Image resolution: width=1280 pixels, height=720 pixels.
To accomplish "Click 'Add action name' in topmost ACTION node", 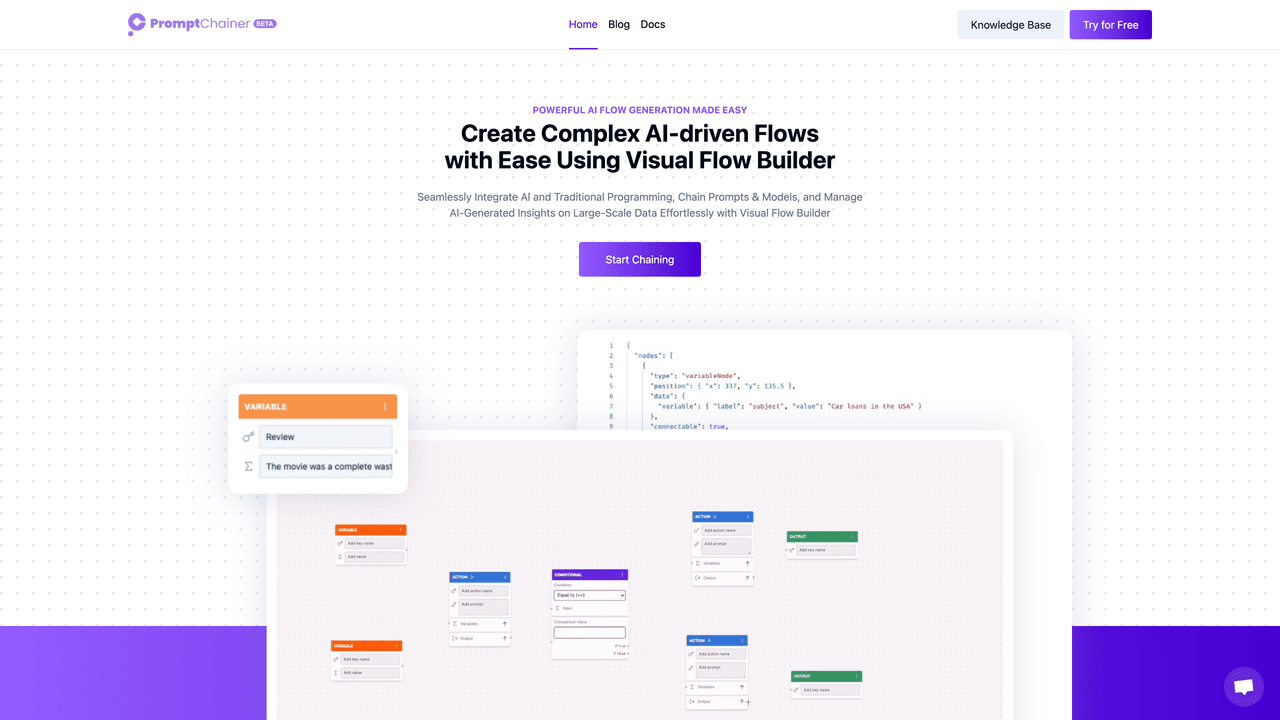I will [x=726, y=530].
